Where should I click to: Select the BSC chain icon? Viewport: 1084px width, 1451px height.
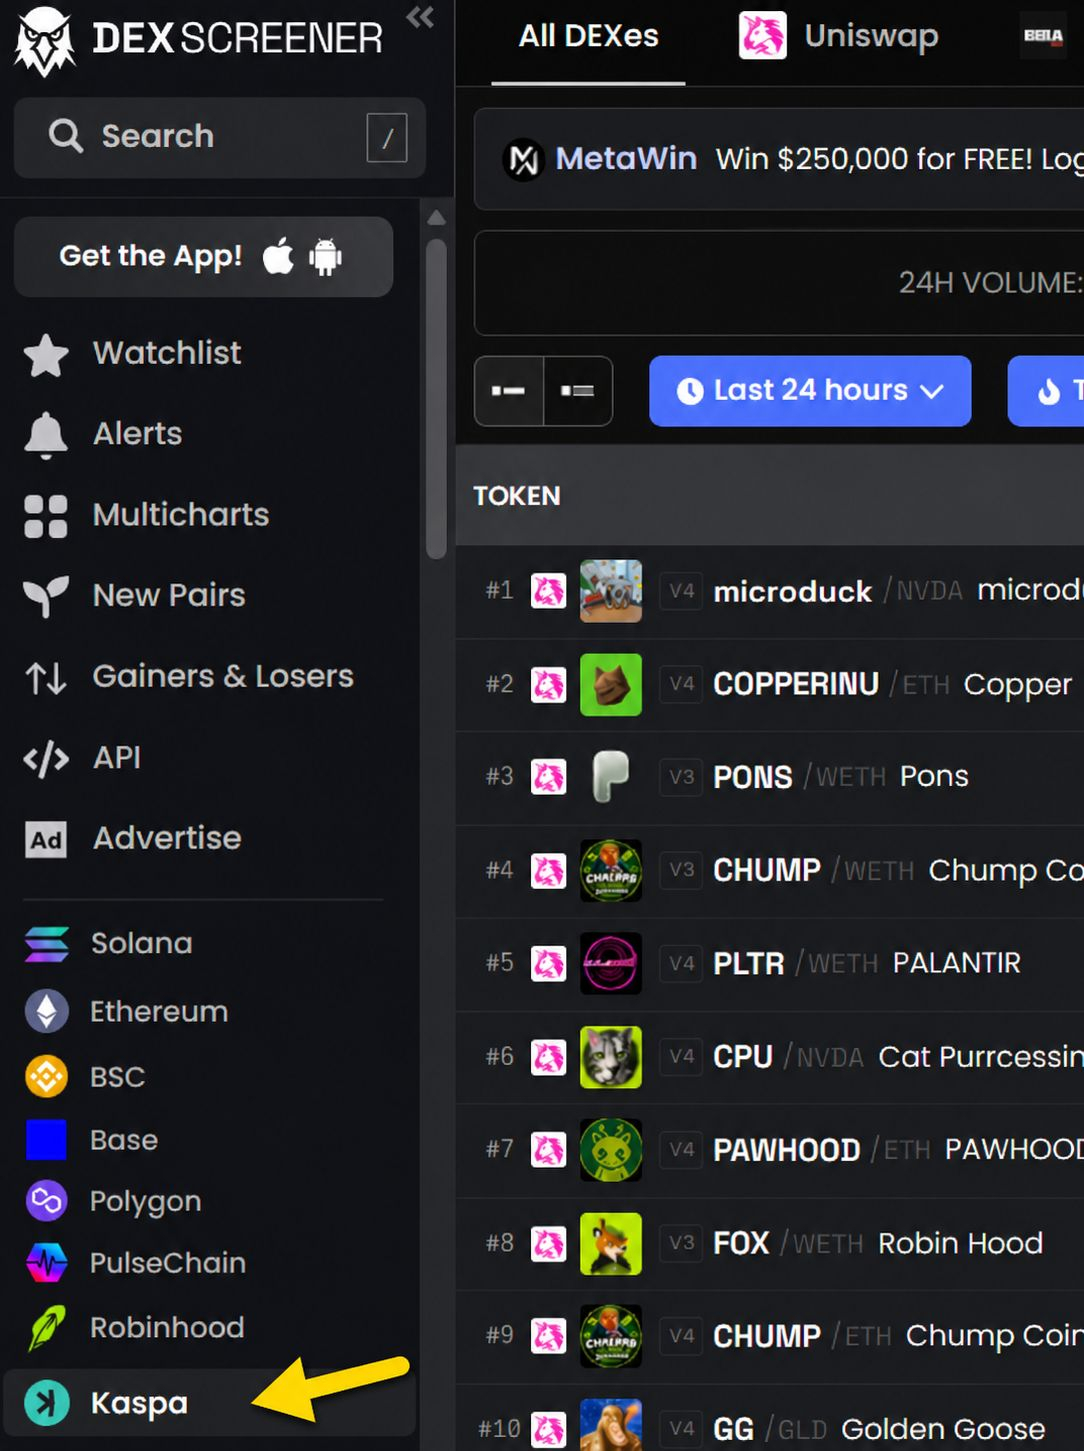click(47, 1076)
